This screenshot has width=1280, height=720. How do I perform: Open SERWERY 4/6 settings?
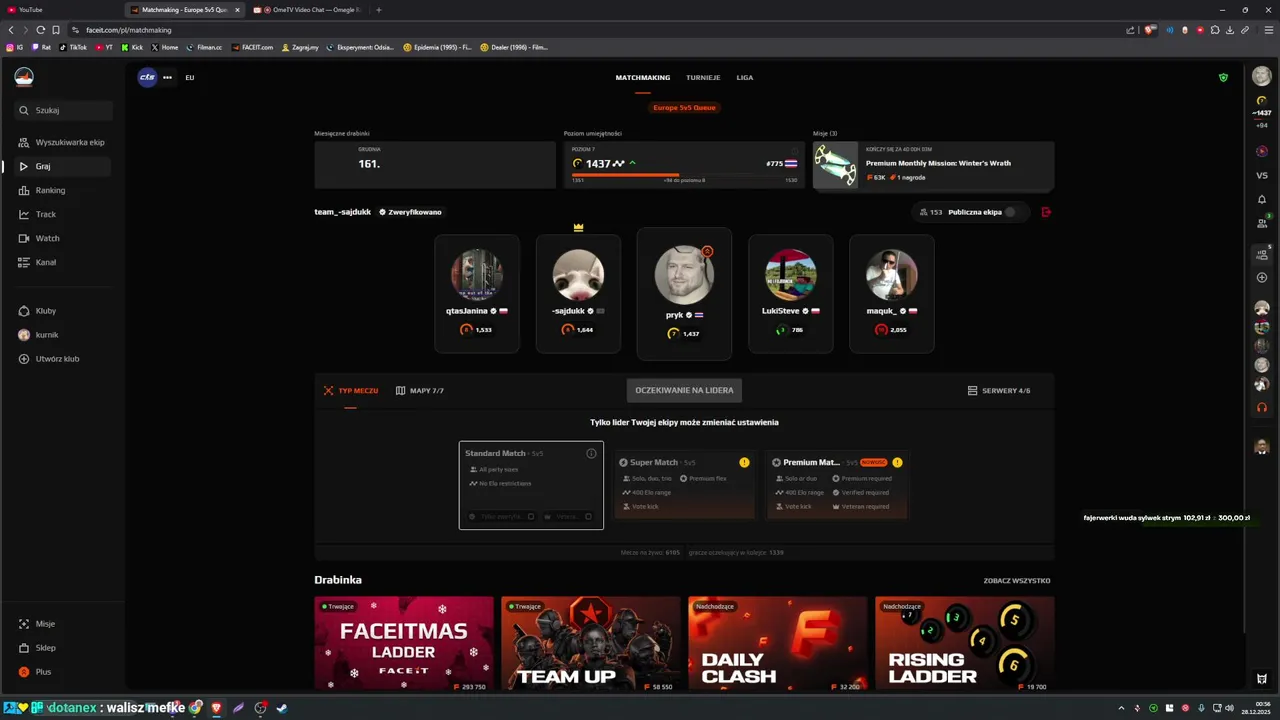click(999, 391)
